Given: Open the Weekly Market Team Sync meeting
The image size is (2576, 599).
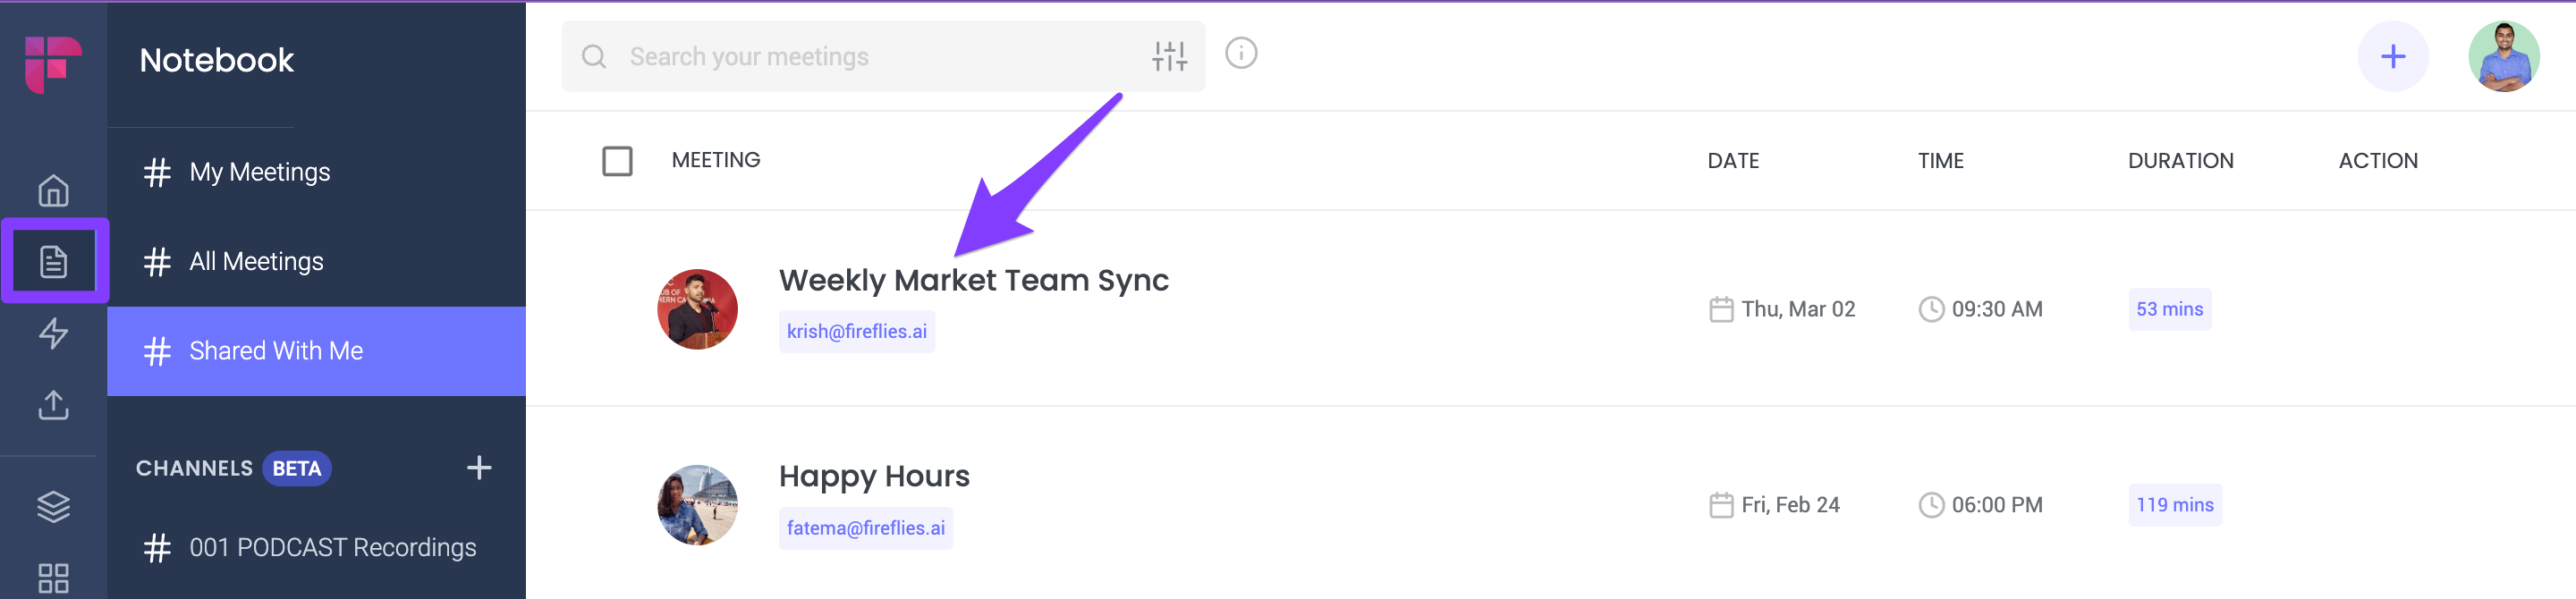Looking at the screenshot, I should tap(973, 281).
